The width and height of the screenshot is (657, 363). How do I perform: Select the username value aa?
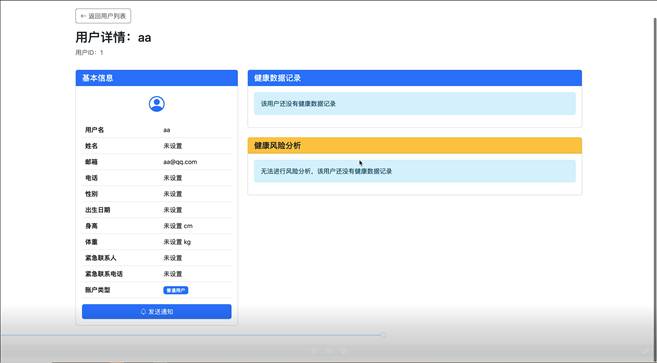click(x=167, y=130)
